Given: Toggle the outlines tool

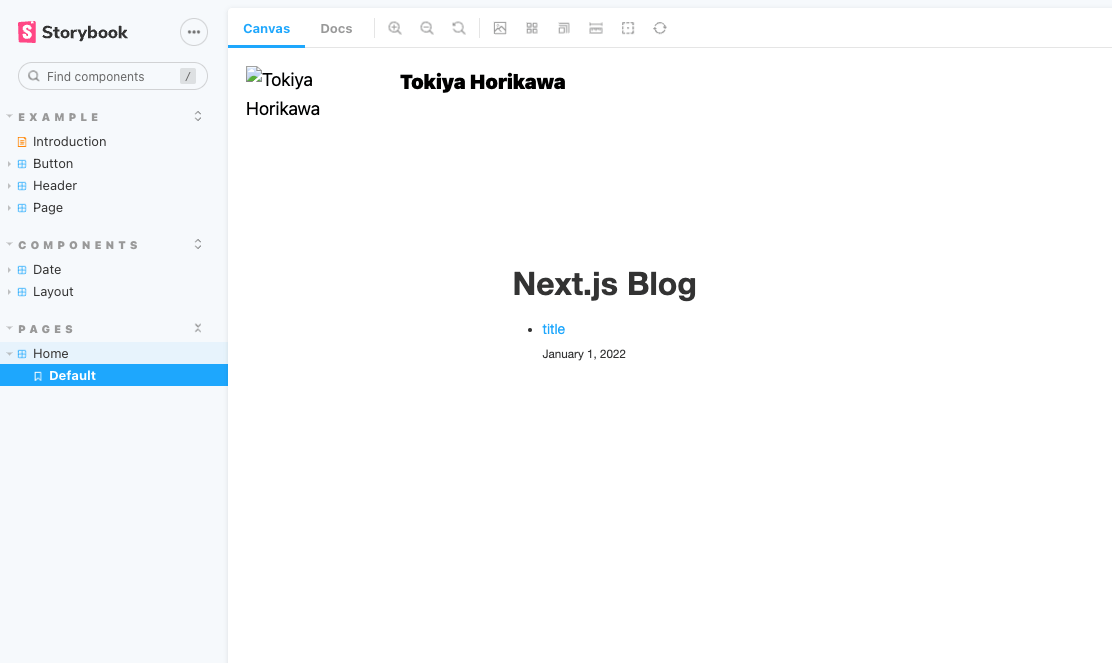Looking at the screenshot, I should 628,28.
